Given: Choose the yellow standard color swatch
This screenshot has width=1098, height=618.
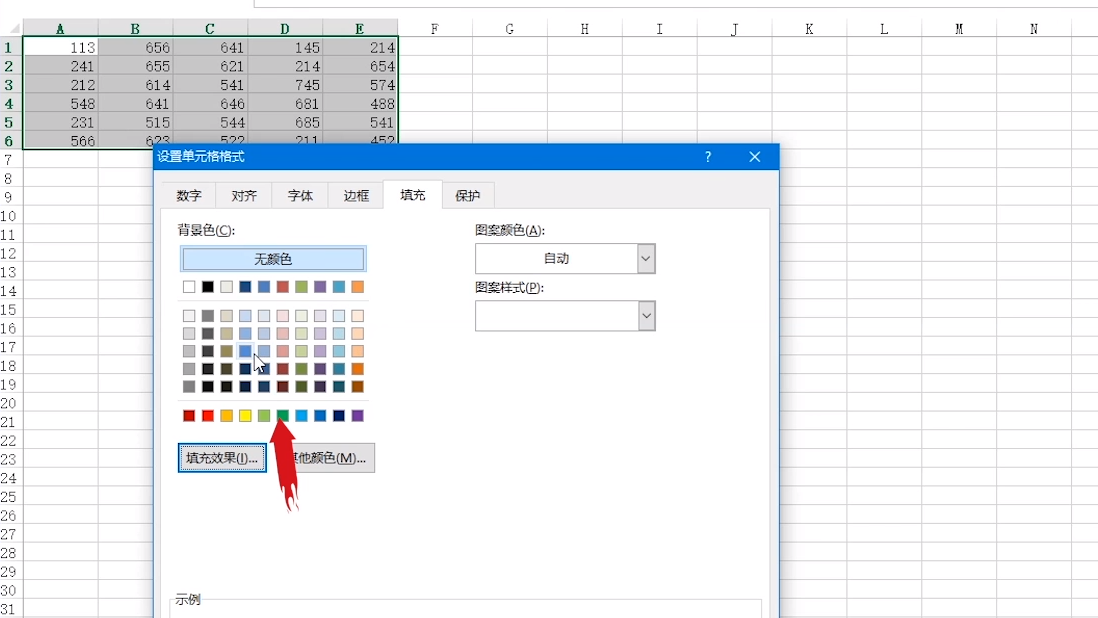Looking at the screenshot, I should 245,415.
